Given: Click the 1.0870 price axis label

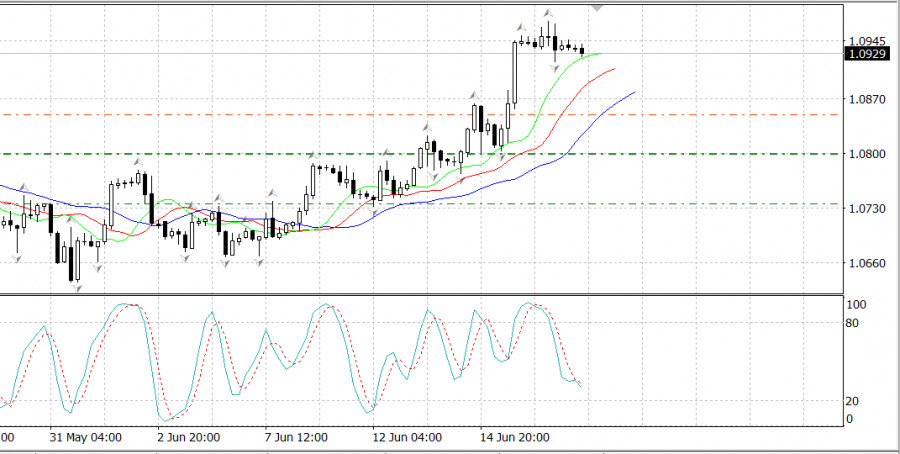Looking at the screenshot, I should [x=864, y=100].
